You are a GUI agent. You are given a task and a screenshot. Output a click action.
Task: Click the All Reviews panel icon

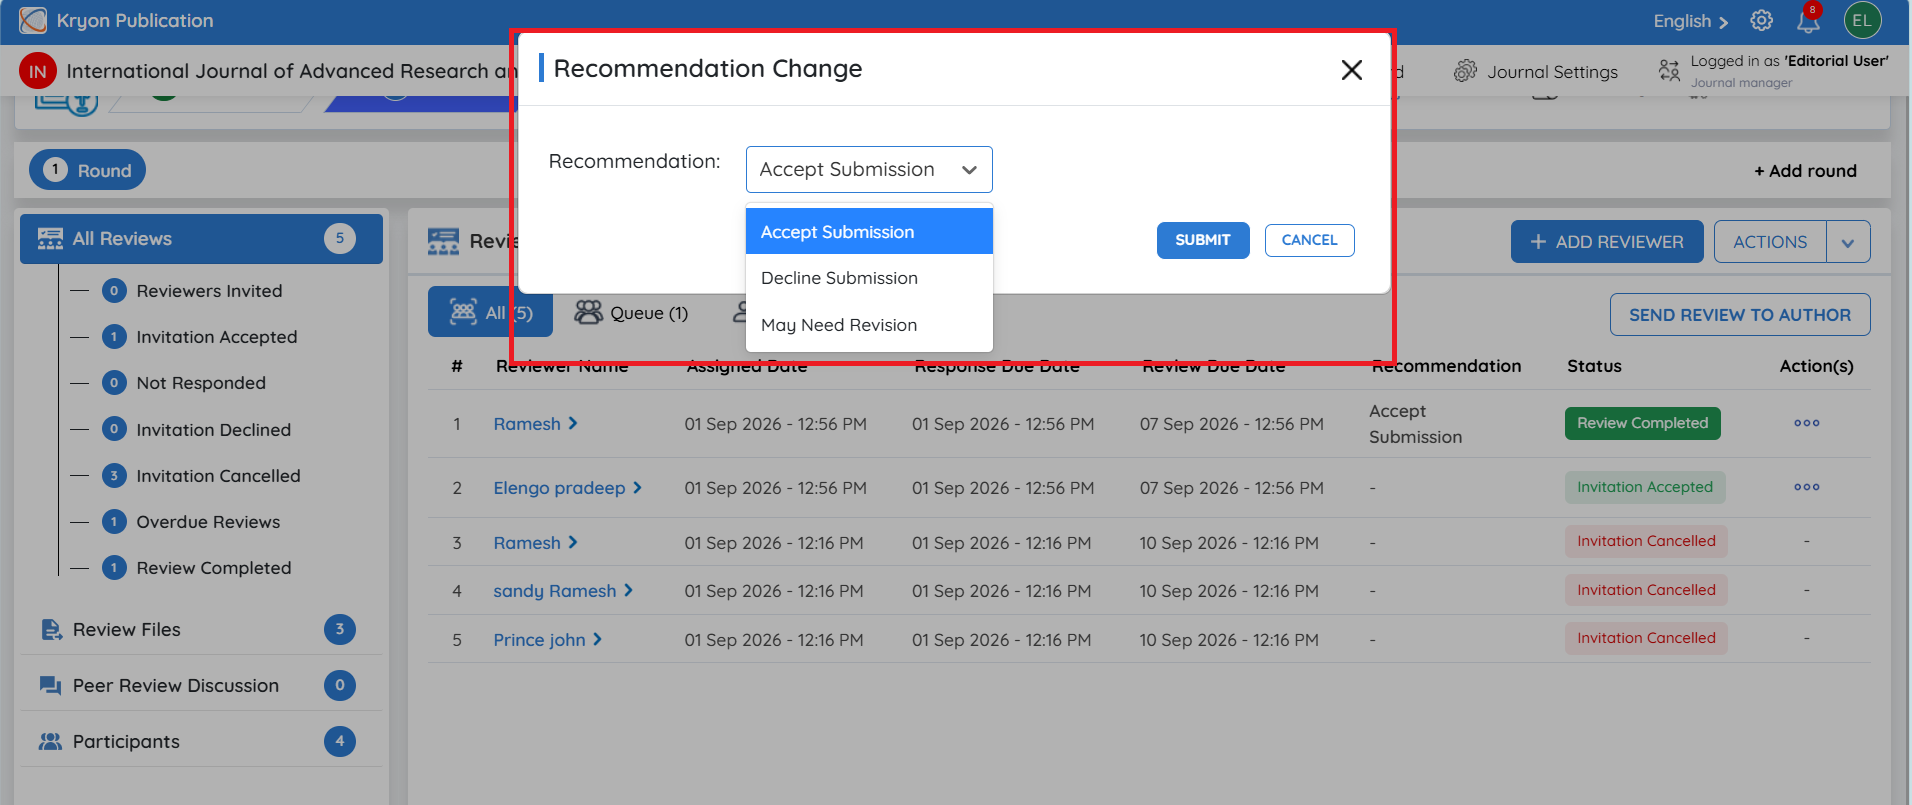click(50, 239)
